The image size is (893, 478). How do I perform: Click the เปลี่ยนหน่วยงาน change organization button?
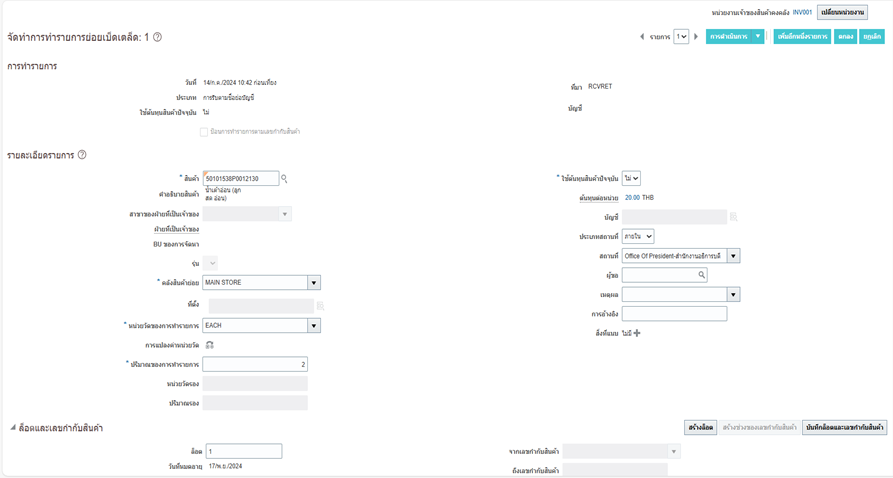842,12
